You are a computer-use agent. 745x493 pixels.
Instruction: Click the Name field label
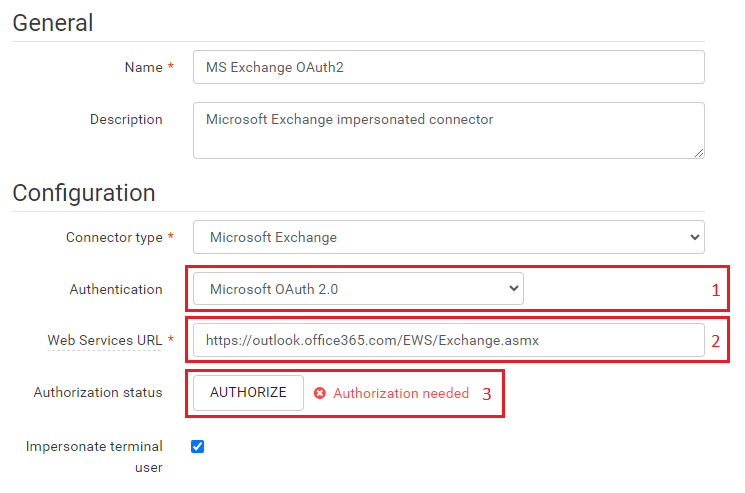pos(143,67)
